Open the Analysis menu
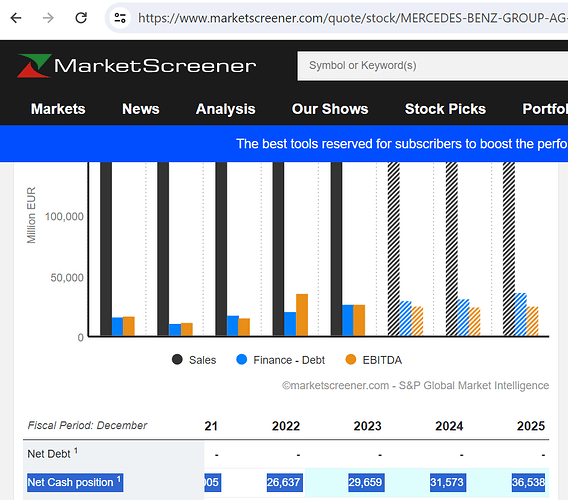The height and width of the screenshot is (500, 568). [x=225, y=109]
